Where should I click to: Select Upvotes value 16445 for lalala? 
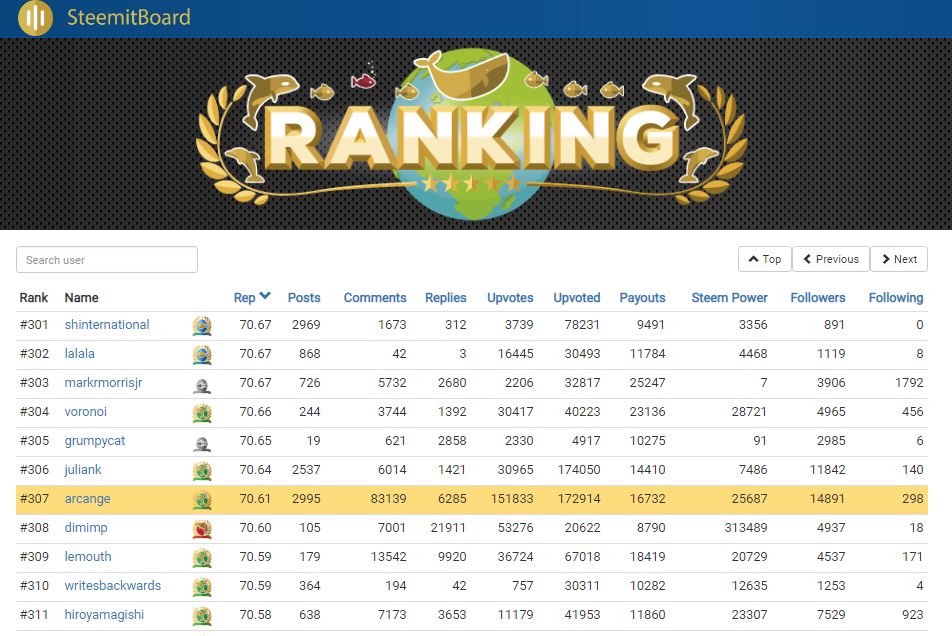pyautogui.click(x=515, y=354)
